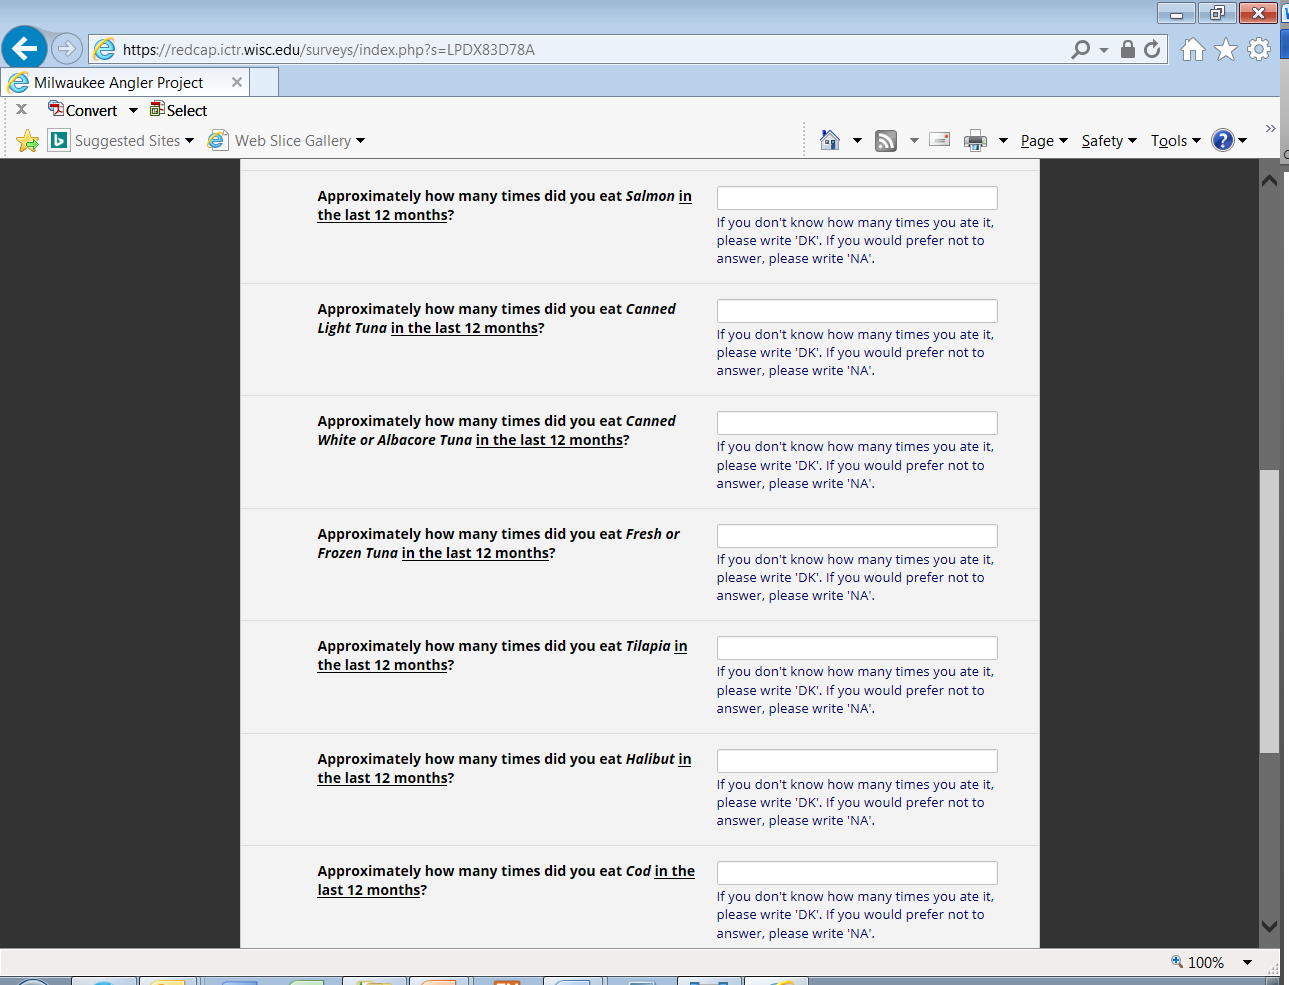Click the Tilapia times-eaten input field
The height and width of the screenshot is (985, 1289).
[x=857, y=648]
